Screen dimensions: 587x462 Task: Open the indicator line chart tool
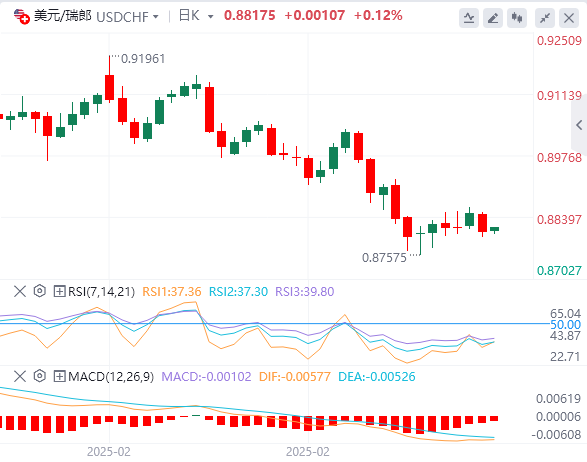469,18
